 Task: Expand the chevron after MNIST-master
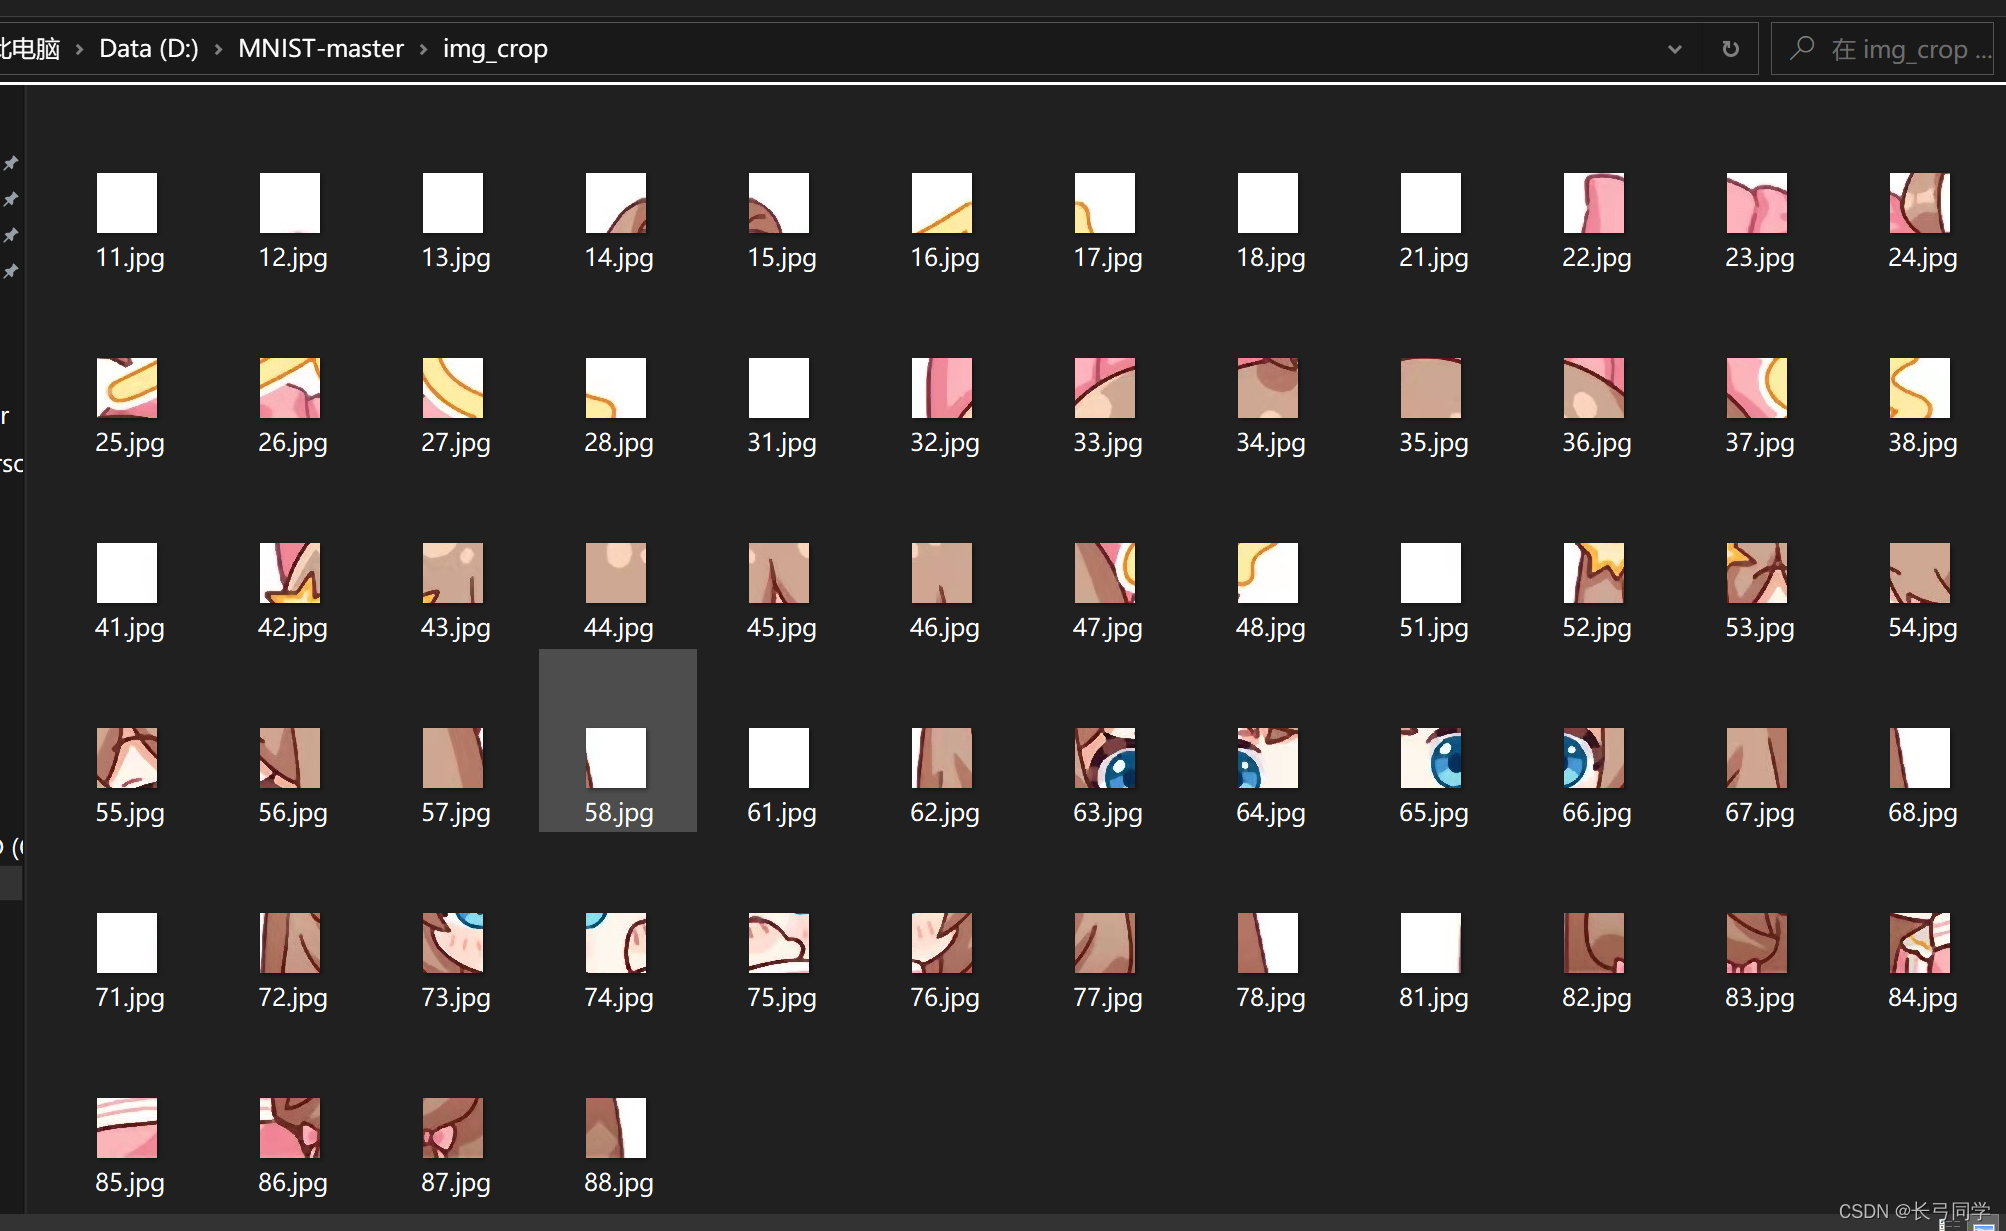423,49
